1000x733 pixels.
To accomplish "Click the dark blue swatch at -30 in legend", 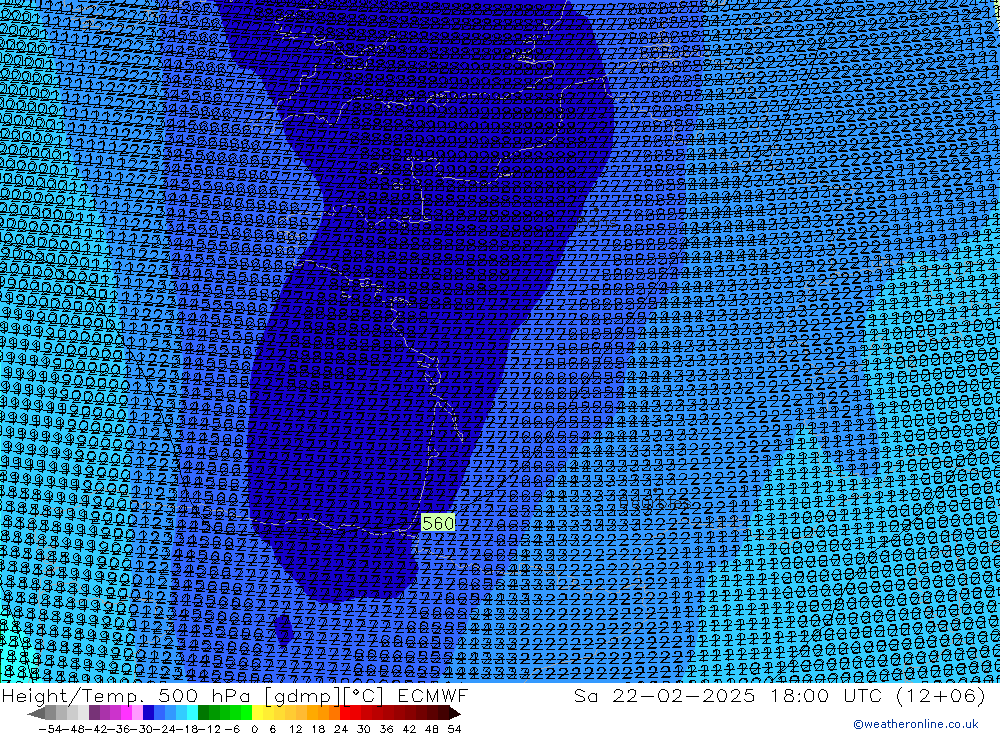I will click(148, 713).
